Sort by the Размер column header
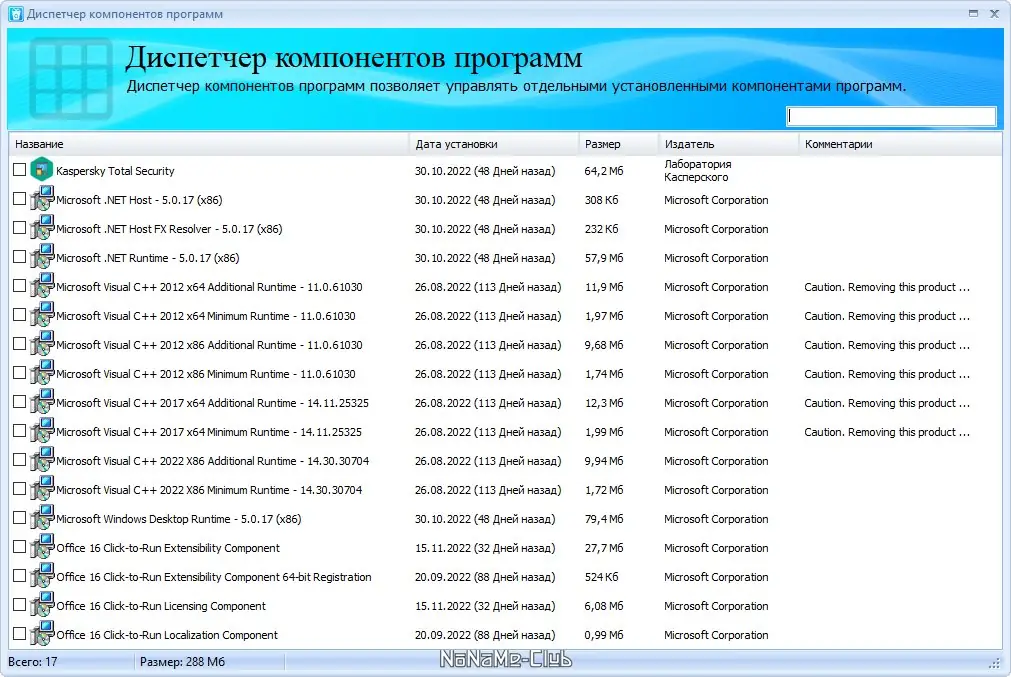1011x677 pixels. point(618,144)
